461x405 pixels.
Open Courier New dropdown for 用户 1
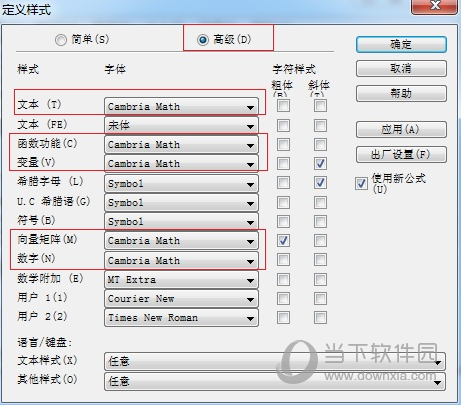[x=181, y=299]
